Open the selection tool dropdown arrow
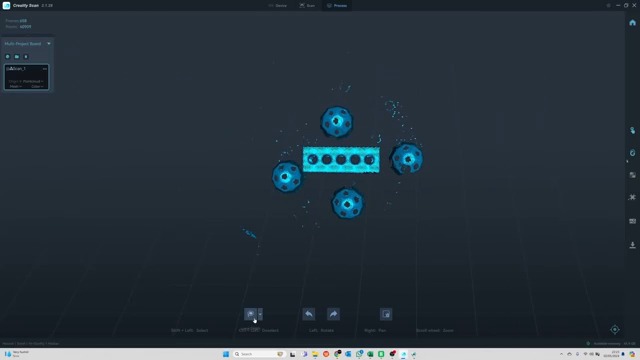 coord(260,314)
